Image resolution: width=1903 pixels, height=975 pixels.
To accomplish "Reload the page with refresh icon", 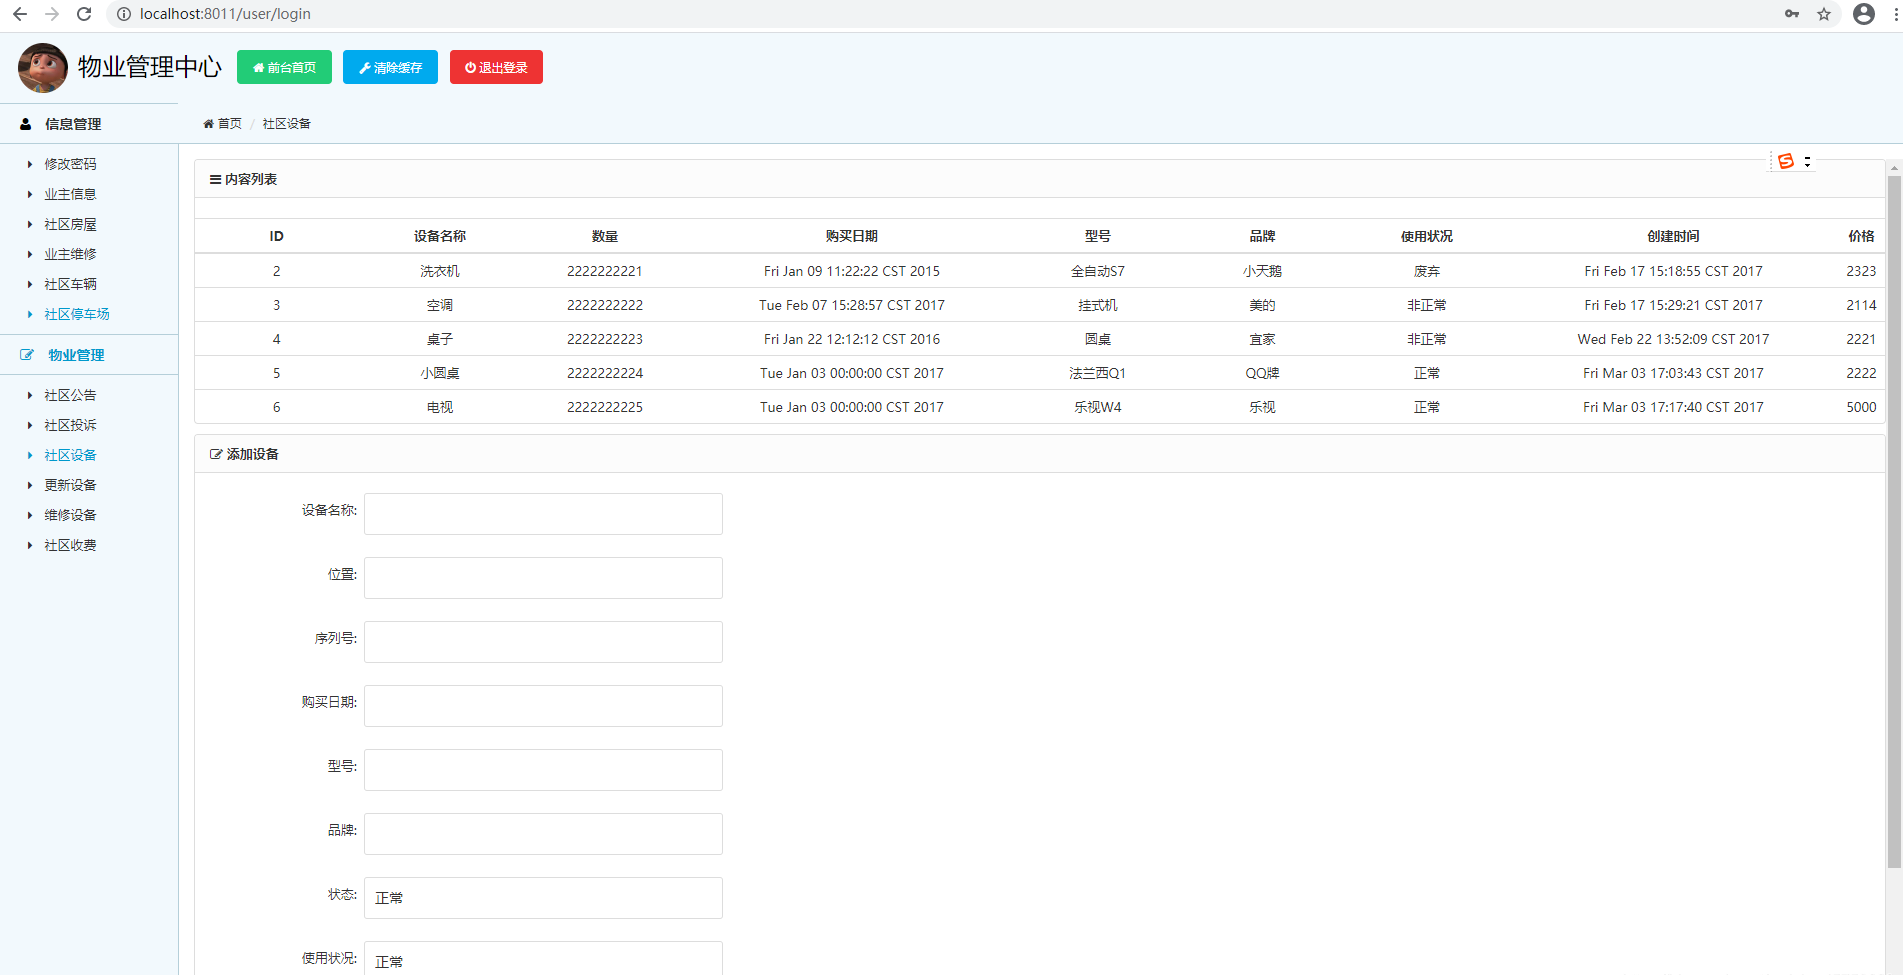I will coord(84,14).
